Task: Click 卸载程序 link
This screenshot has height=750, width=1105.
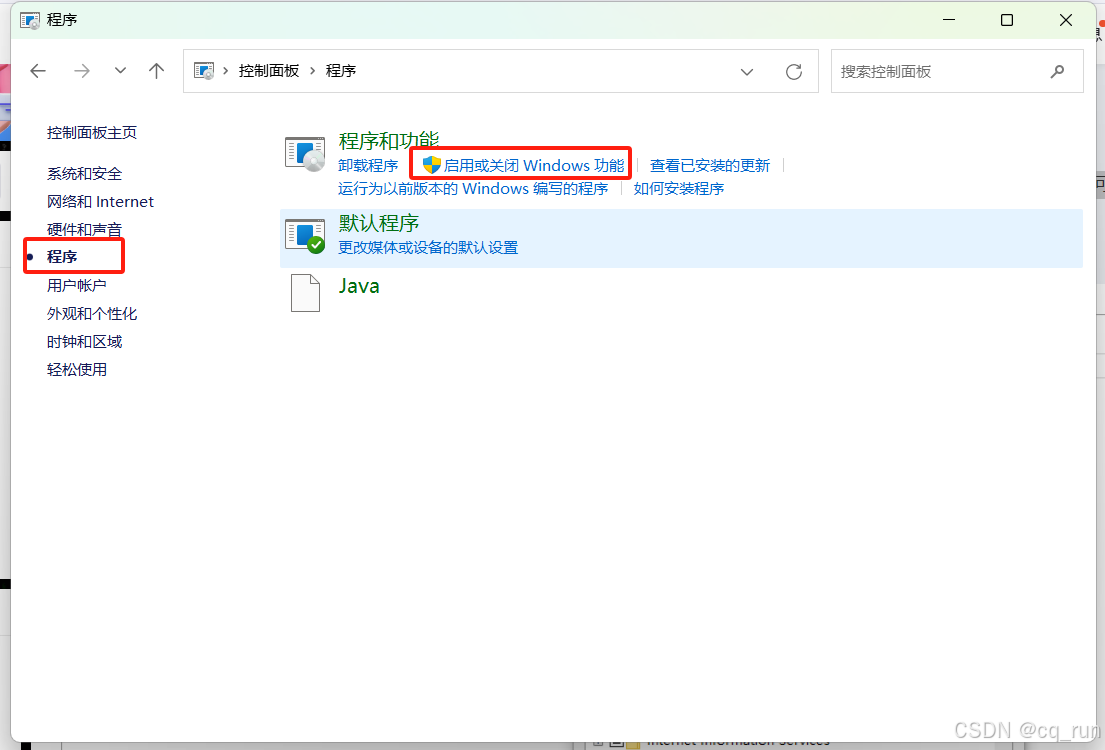Action: coord(368,166)
